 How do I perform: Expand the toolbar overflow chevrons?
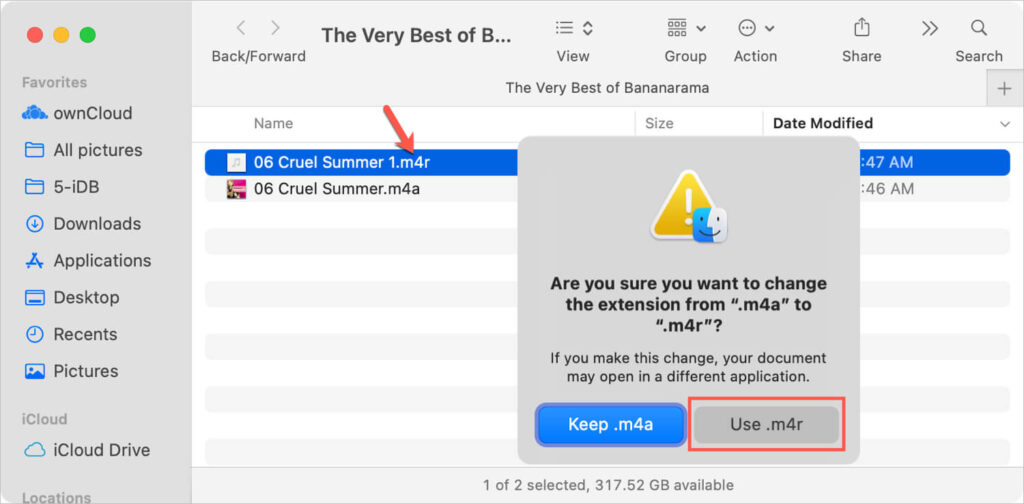930,28
